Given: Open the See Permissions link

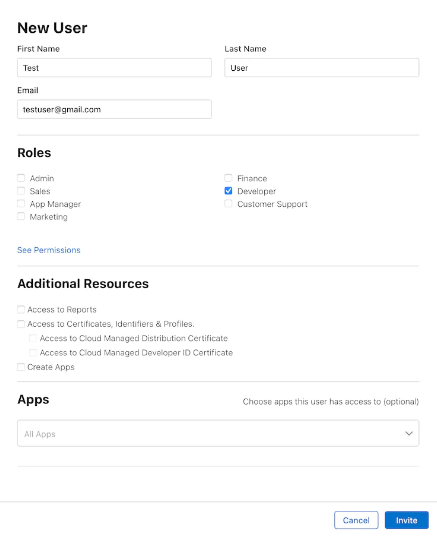Looking at the screenshot, I should (49, 250).
